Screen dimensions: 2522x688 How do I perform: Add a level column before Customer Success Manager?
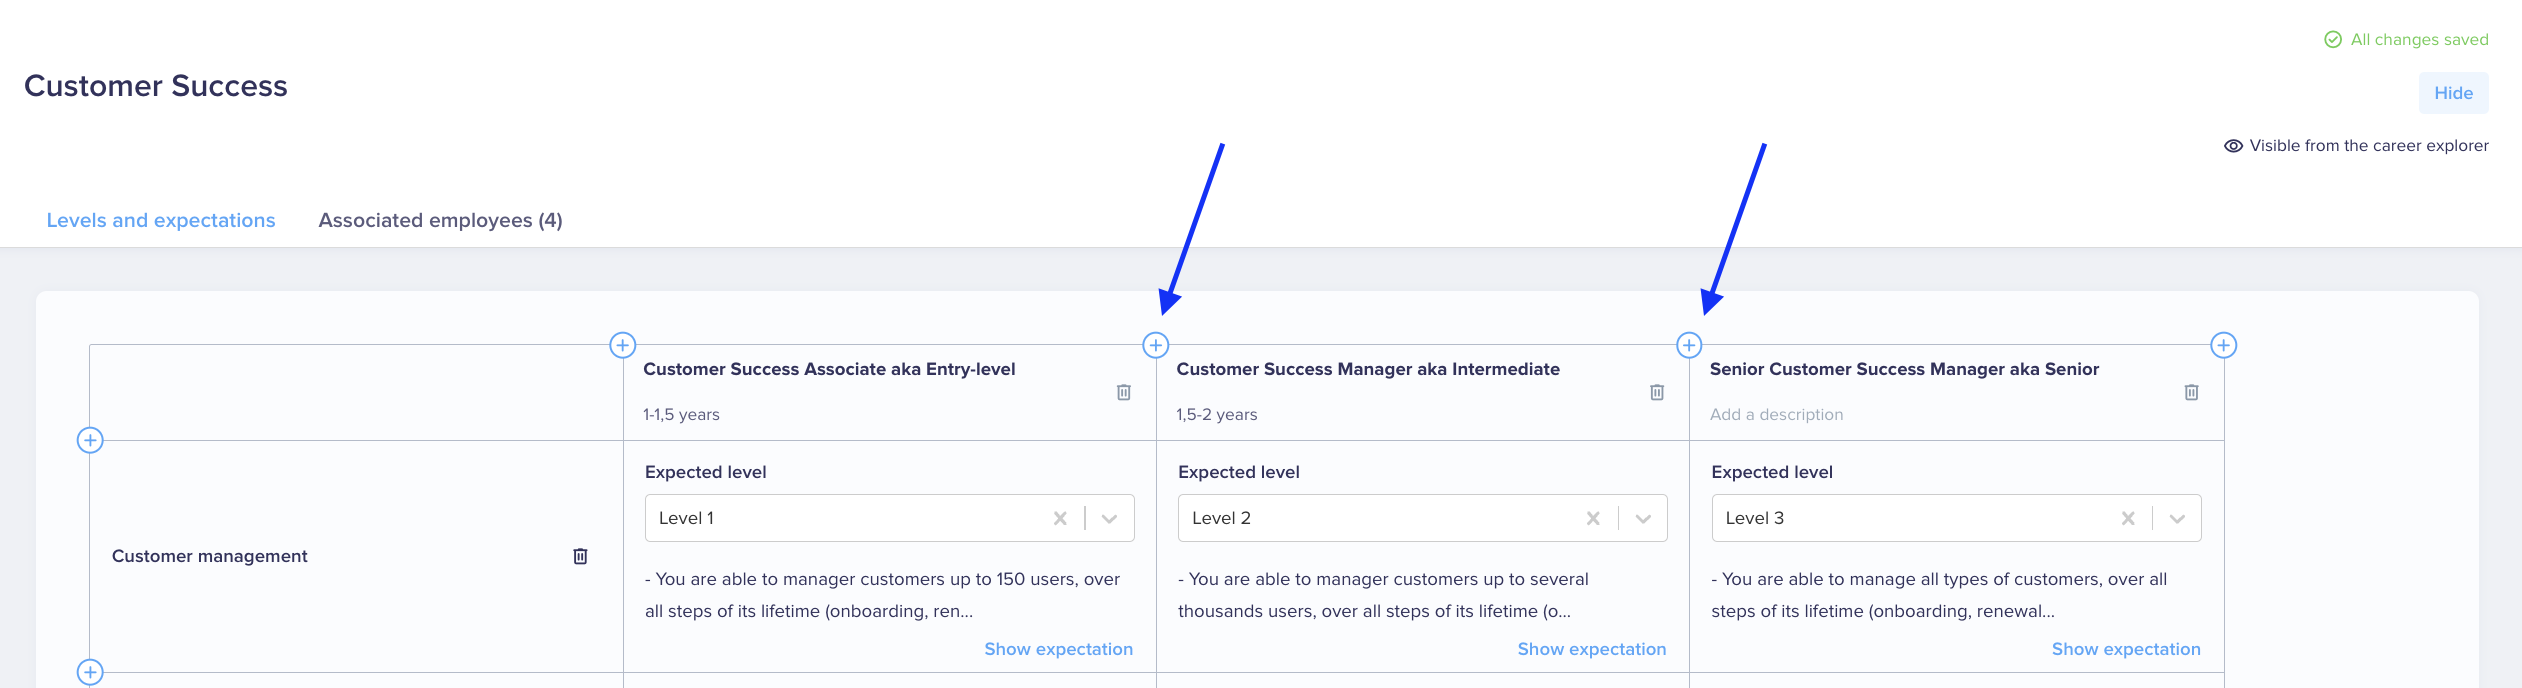click(1155, 345)
